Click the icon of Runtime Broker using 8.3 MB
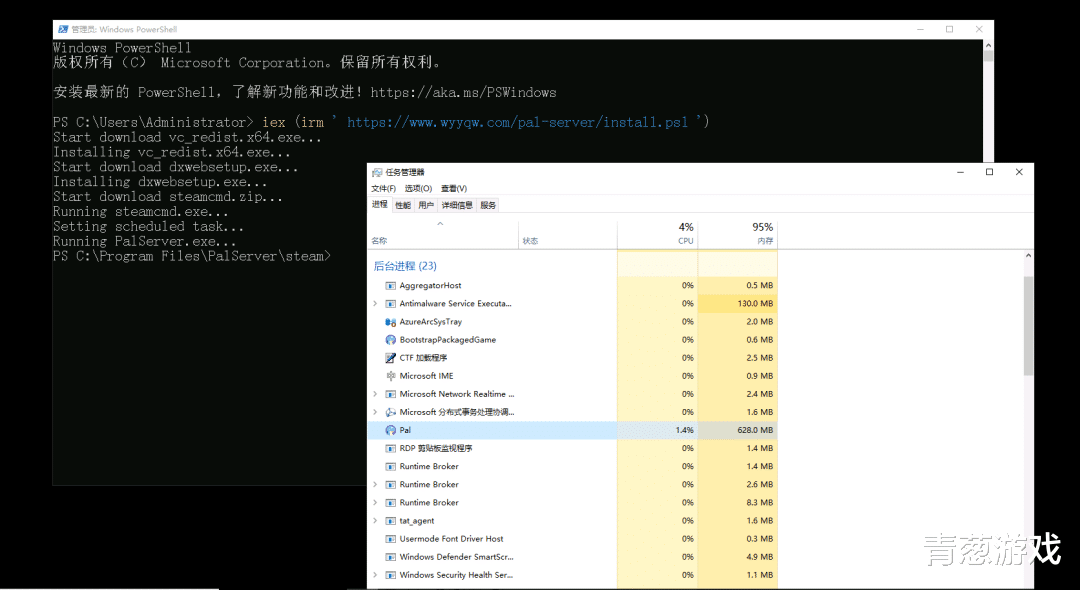1080x590 pixels. (391, 503)
